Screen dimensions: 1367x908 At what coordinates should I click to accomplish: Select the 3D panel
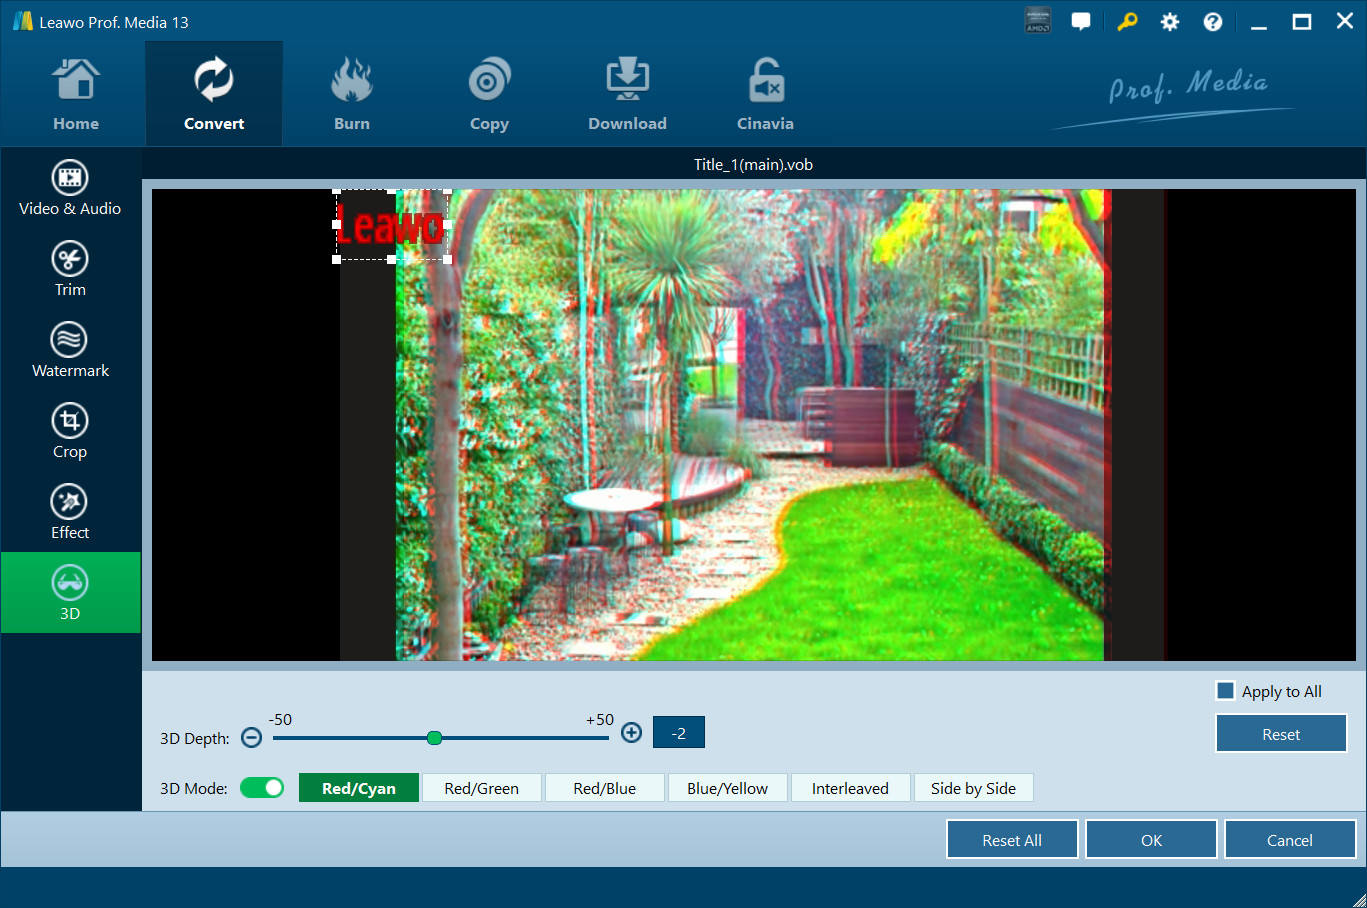point(70,593)
